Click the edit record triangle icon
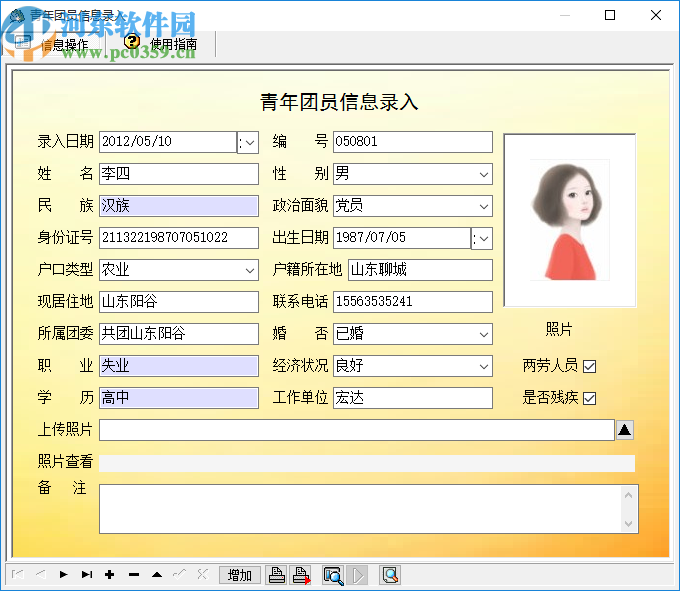The width and height of the screenshot is (680, 591). tap(157, 575)
